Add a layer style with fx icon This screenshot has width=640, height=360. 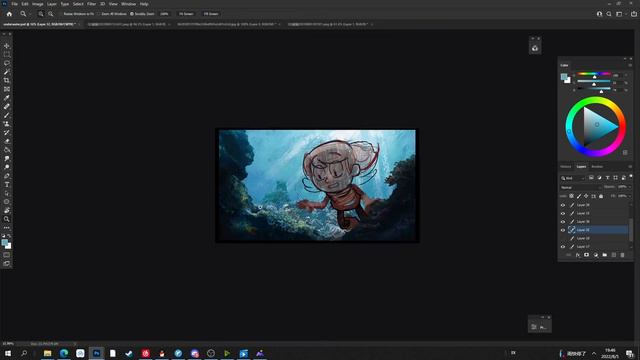point(578,255)
